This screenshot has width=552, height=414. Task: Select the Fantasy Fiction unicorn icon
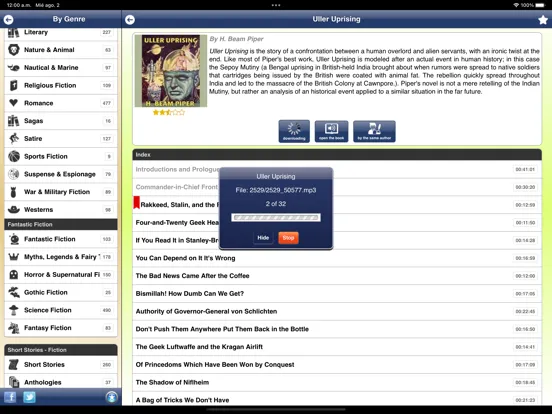[14, 328]
